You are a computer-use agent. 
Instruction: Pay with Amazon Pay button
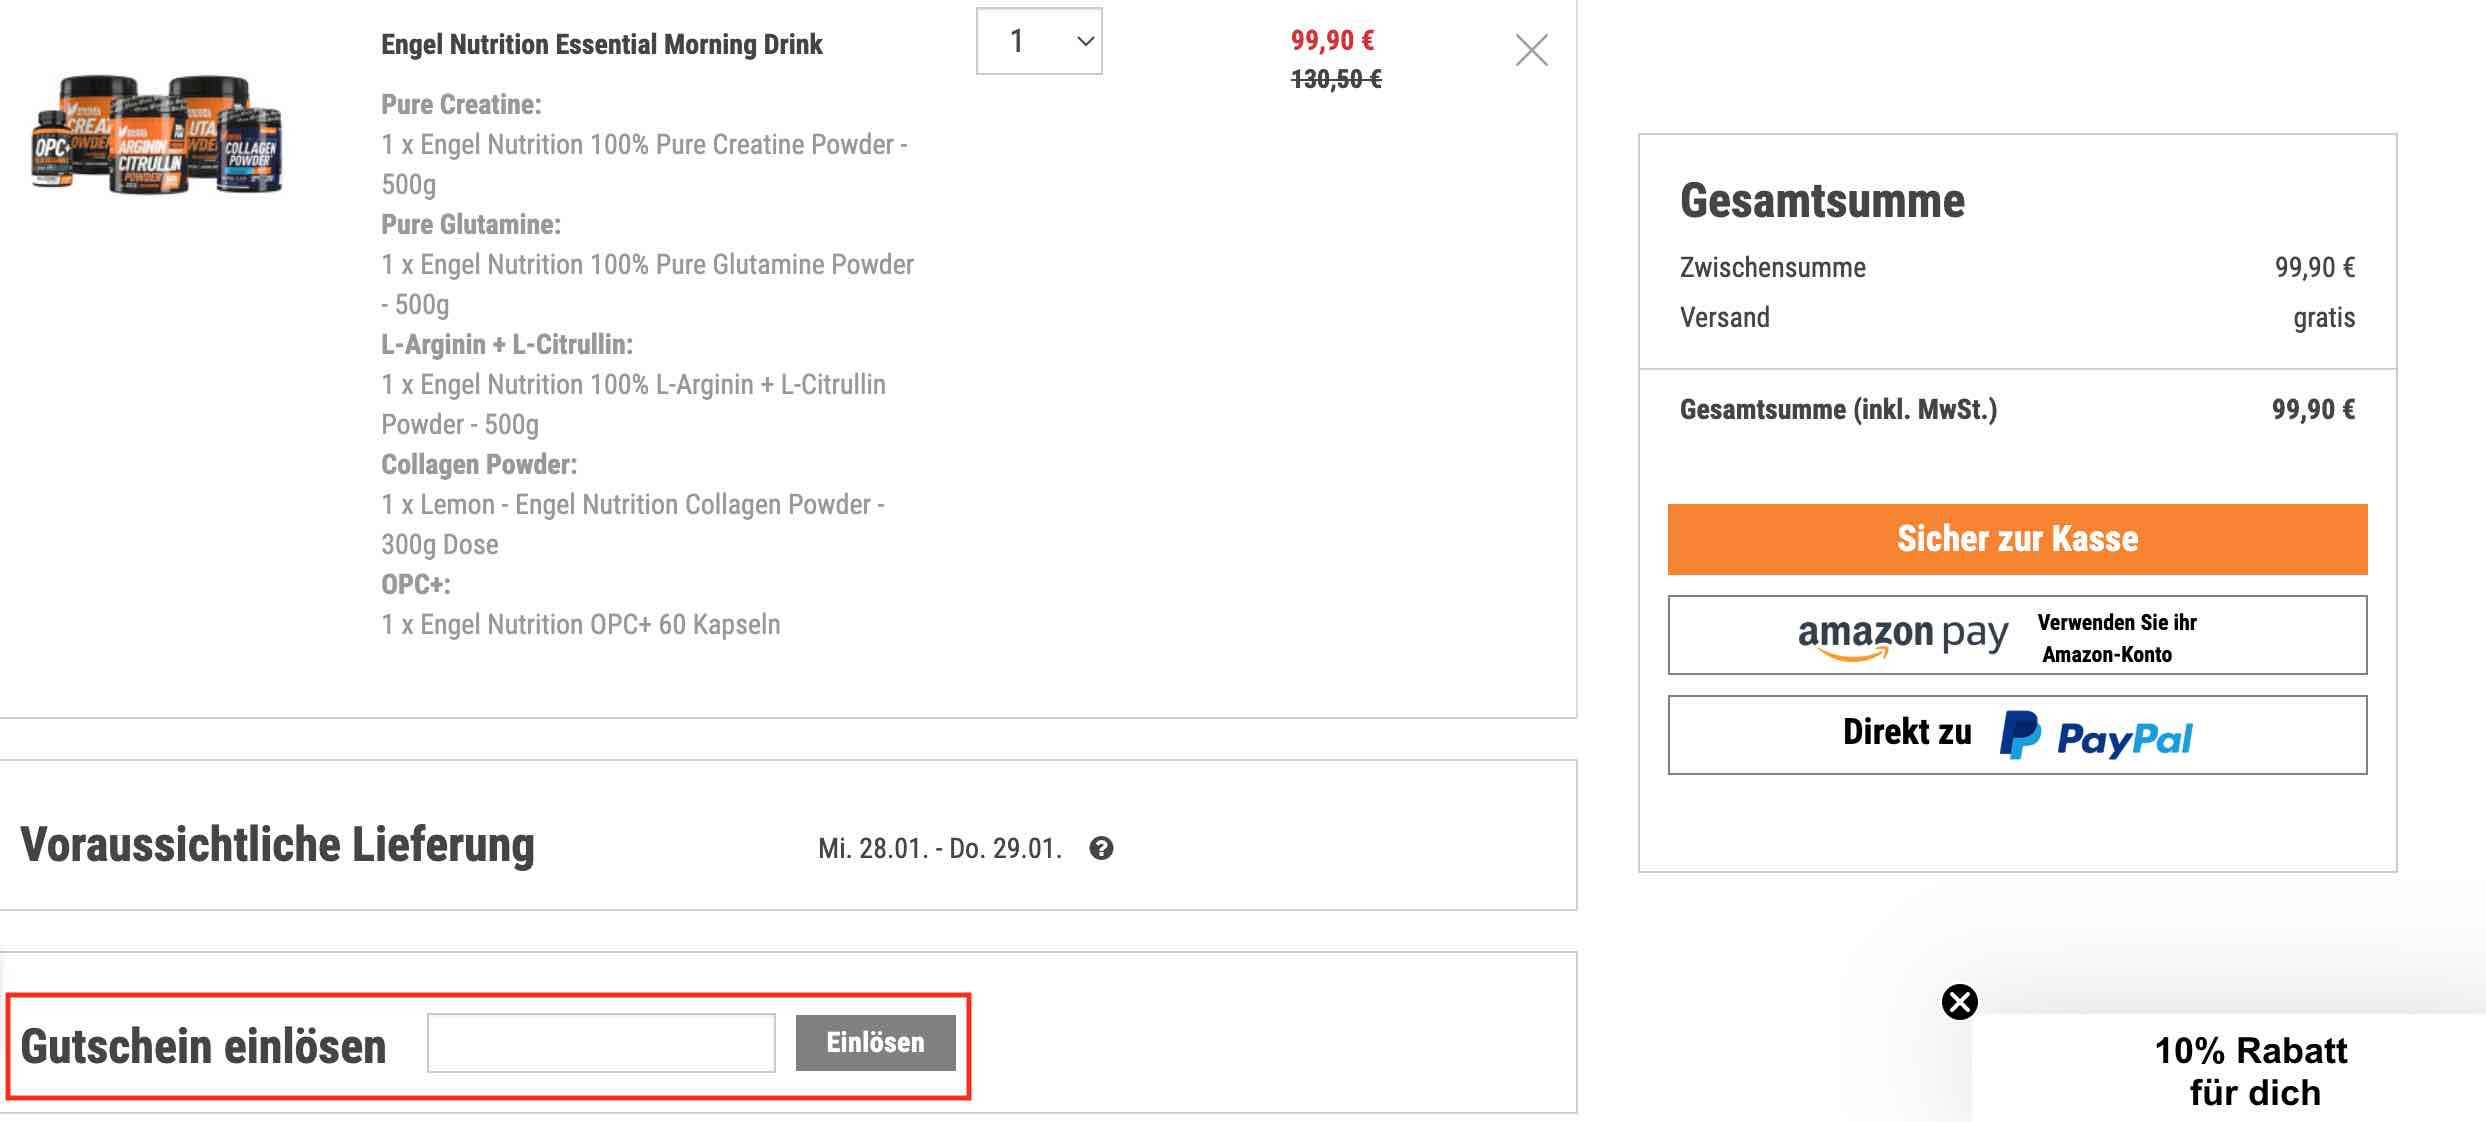2017,635
